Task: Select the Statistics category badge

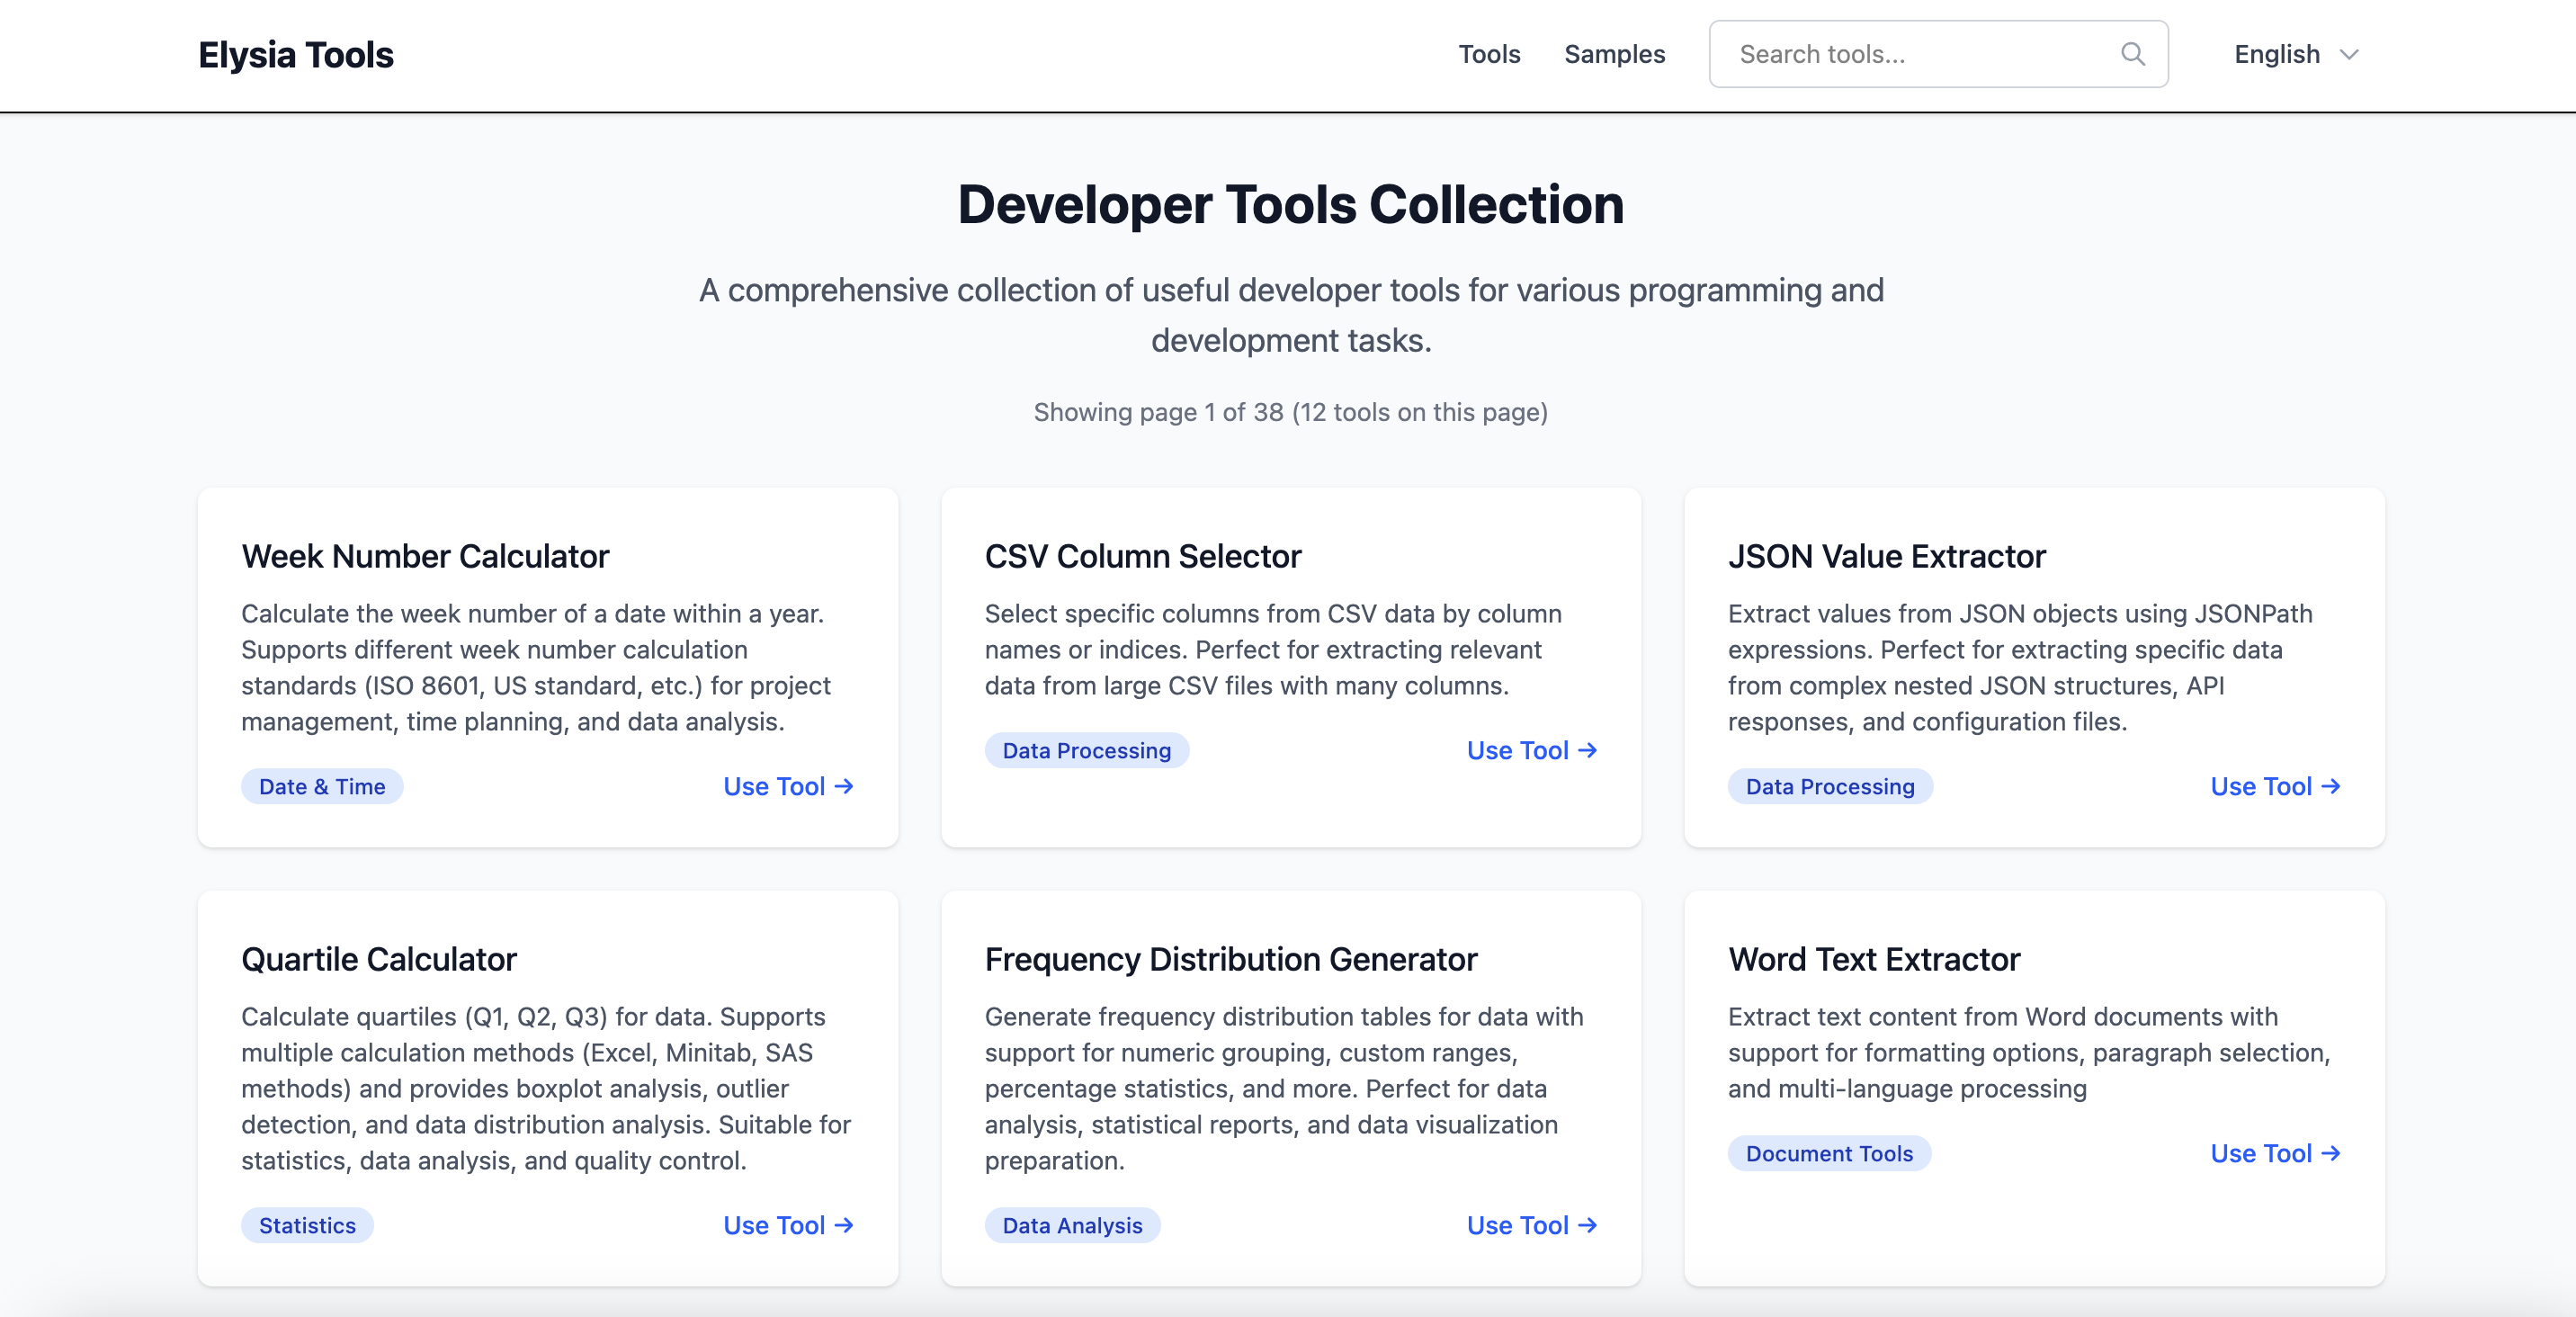Action: pyautogui.click(x=306, y=1225)
